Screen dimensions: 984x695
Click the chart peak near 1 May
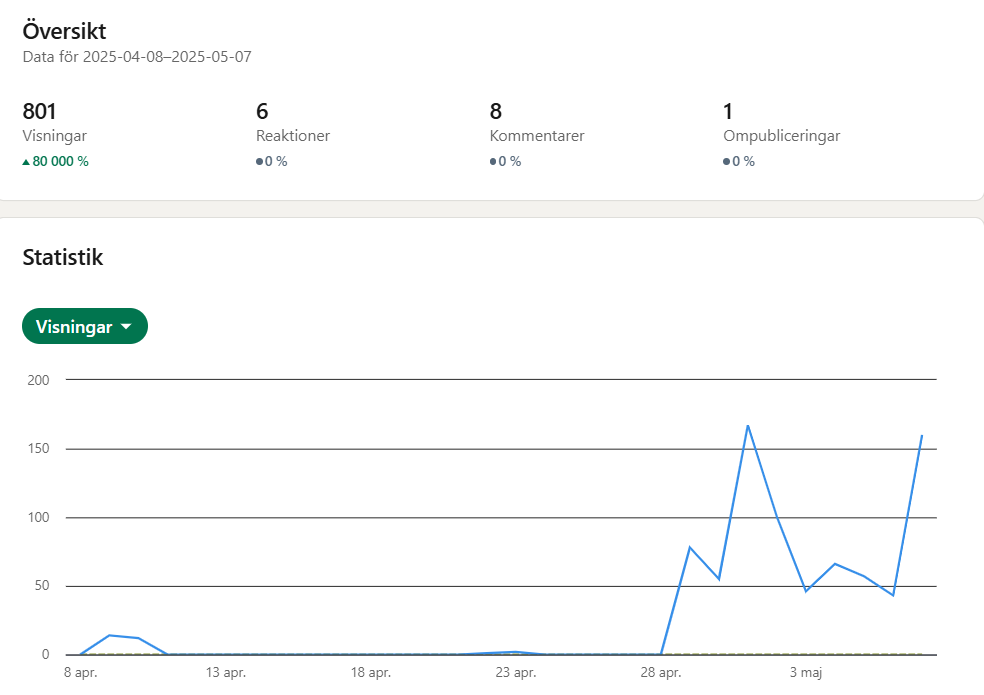[747, 426]
